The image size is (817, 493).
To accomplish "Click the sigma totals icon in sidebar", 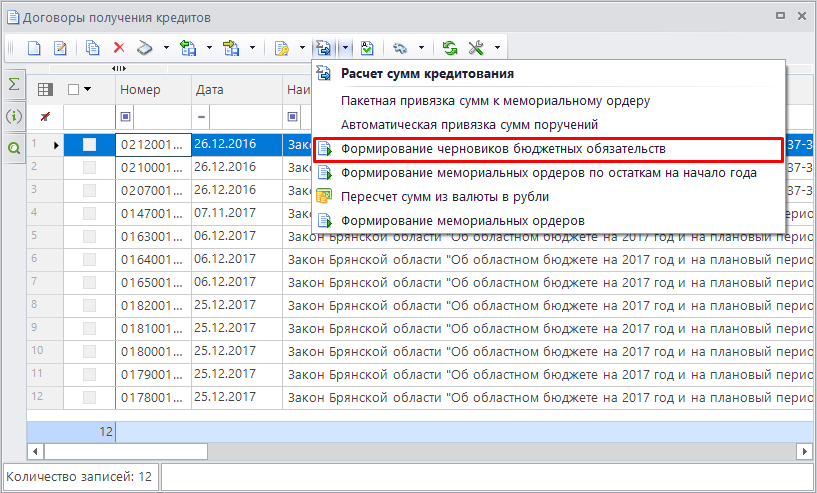I will point(14,85).
